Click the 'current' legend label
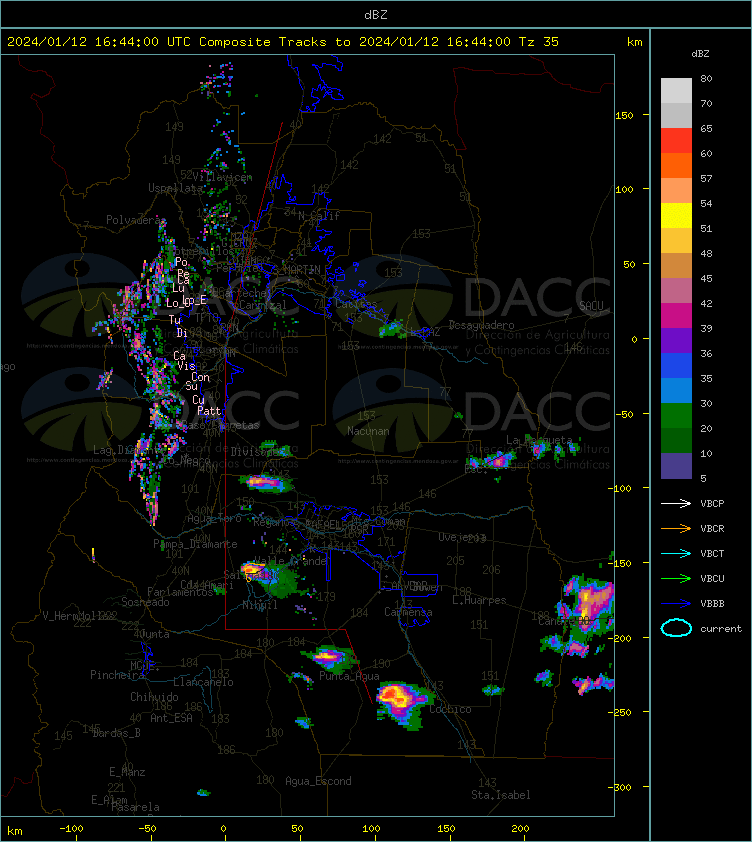This screenshot has height=842, width=752. 721,628
